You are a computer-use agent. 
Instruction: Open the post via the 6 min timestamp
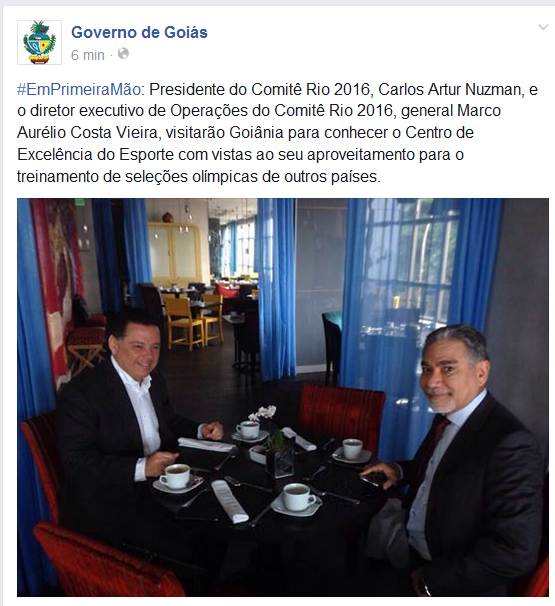pyautogui.click(x=87, y=55)
